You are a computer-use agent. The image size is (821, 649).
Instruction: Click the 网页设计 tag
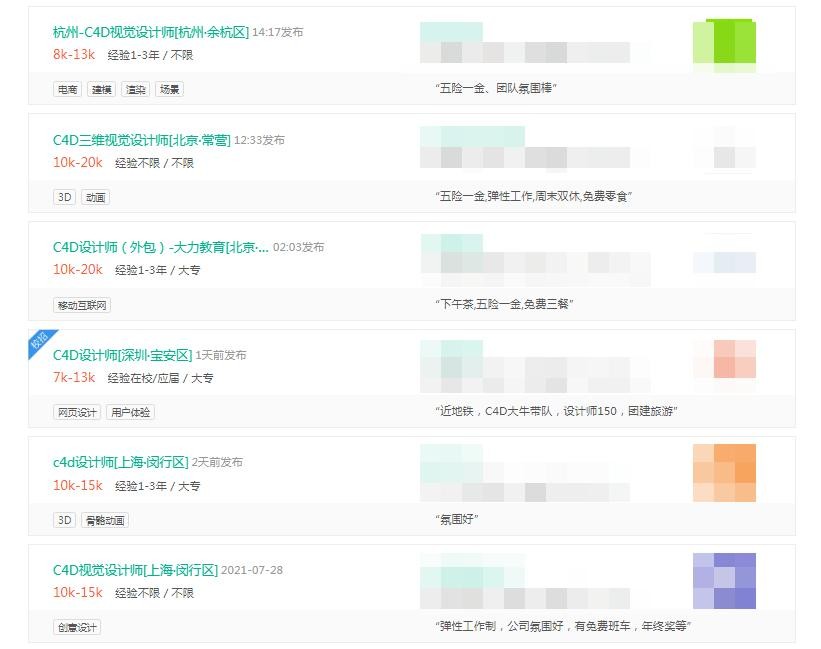pos(77,412)
